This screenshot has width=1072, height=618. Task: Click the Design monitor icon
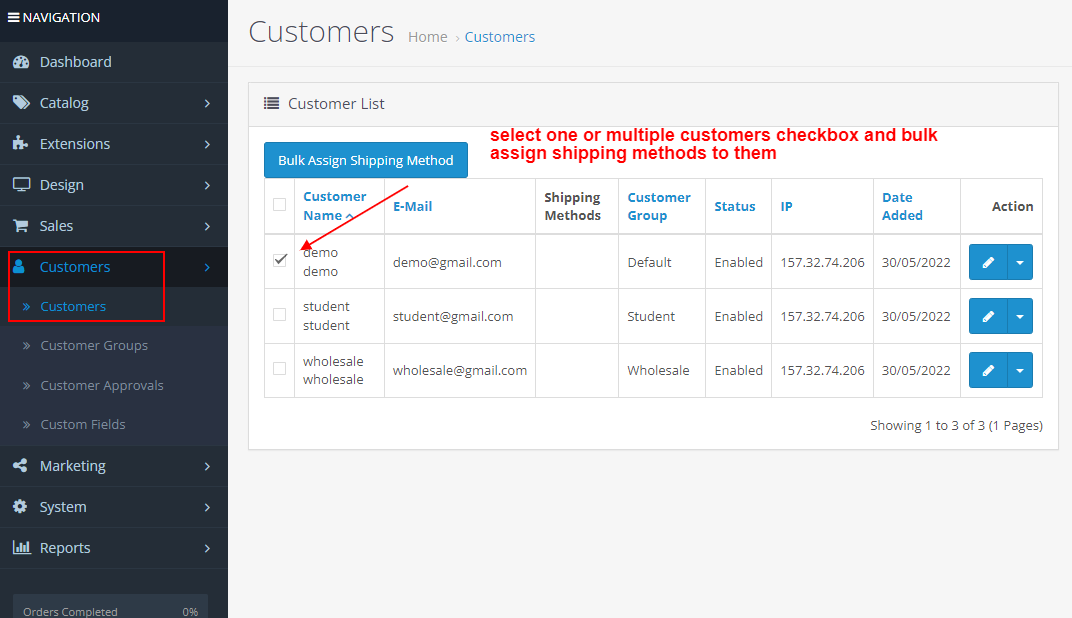21,184
